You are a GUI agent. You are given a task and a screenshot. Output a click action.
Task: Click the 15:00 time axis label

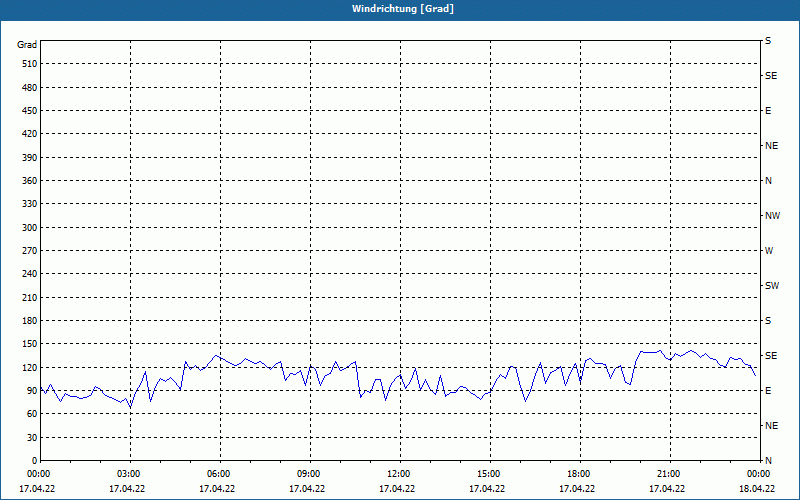pos(490,474)
